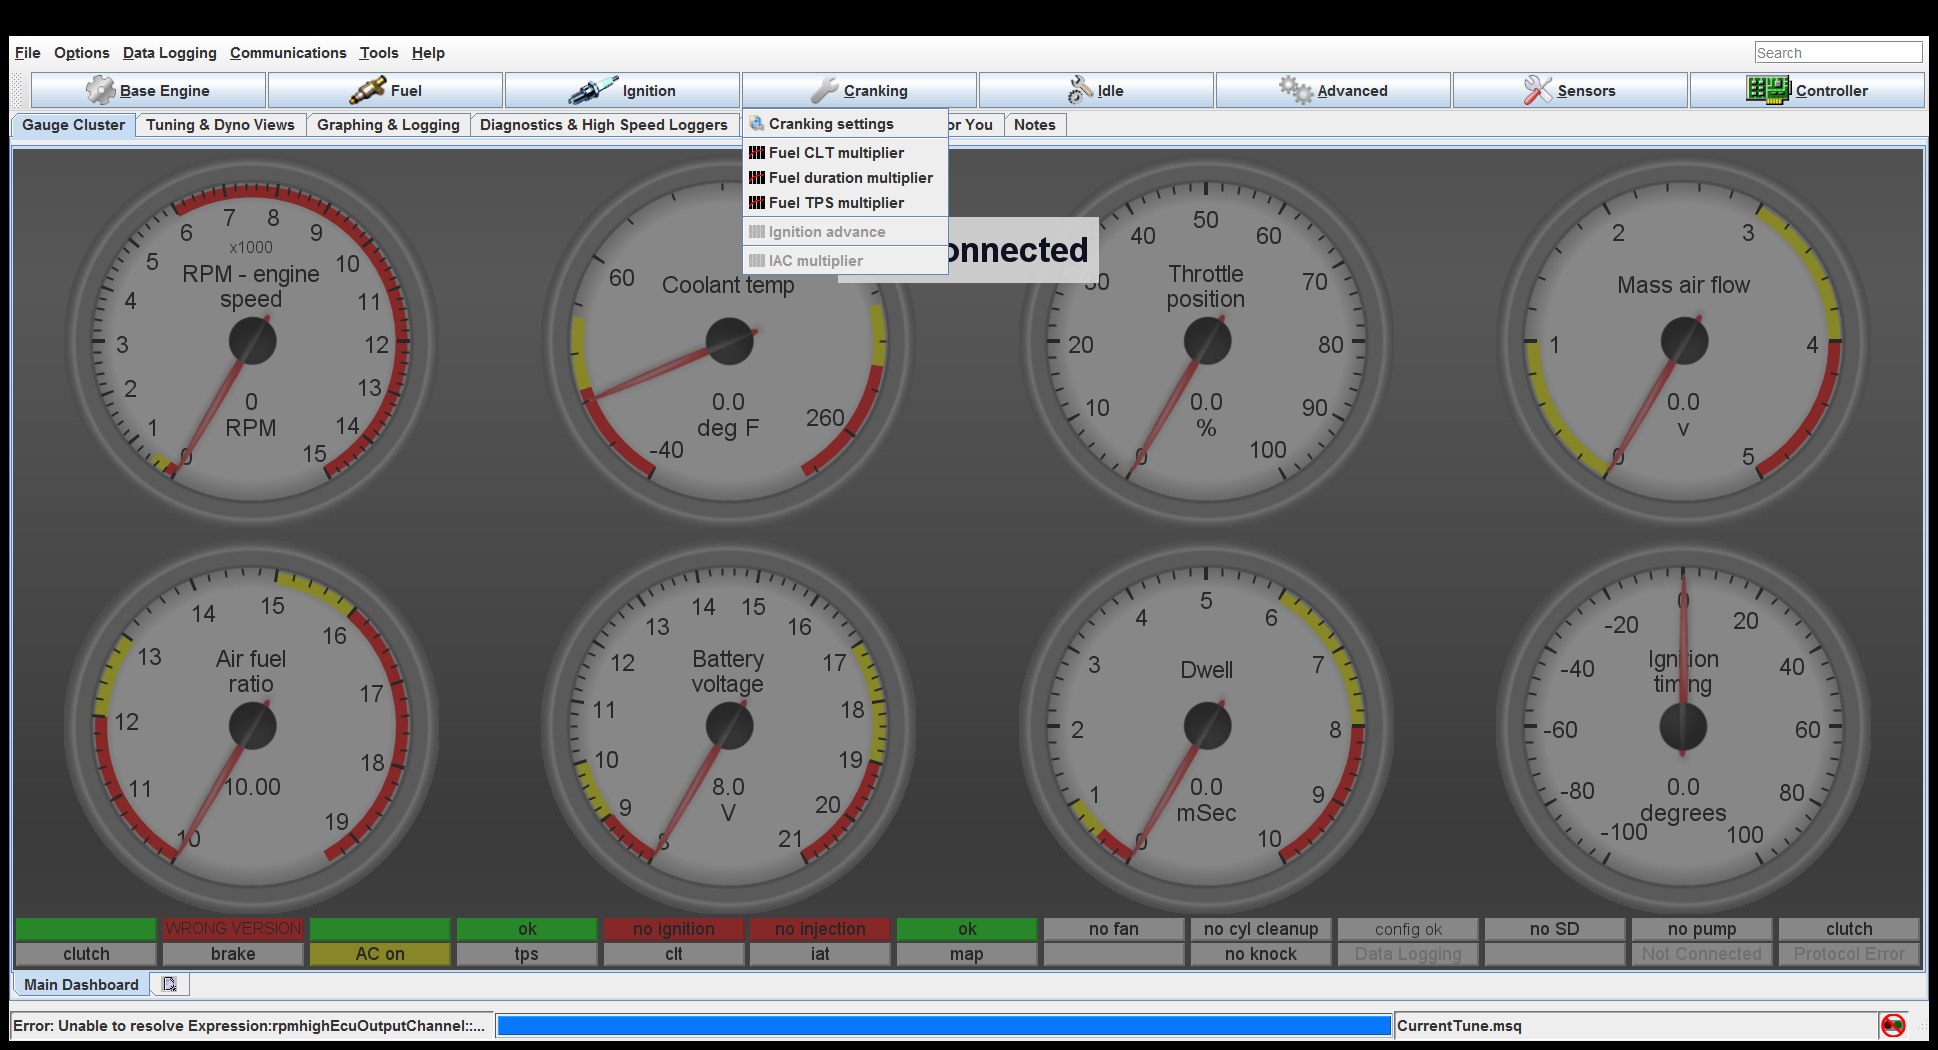Click the Cranking settings magnifier icon
The image size is (1938, 1050).
click(x=757, y=124)
